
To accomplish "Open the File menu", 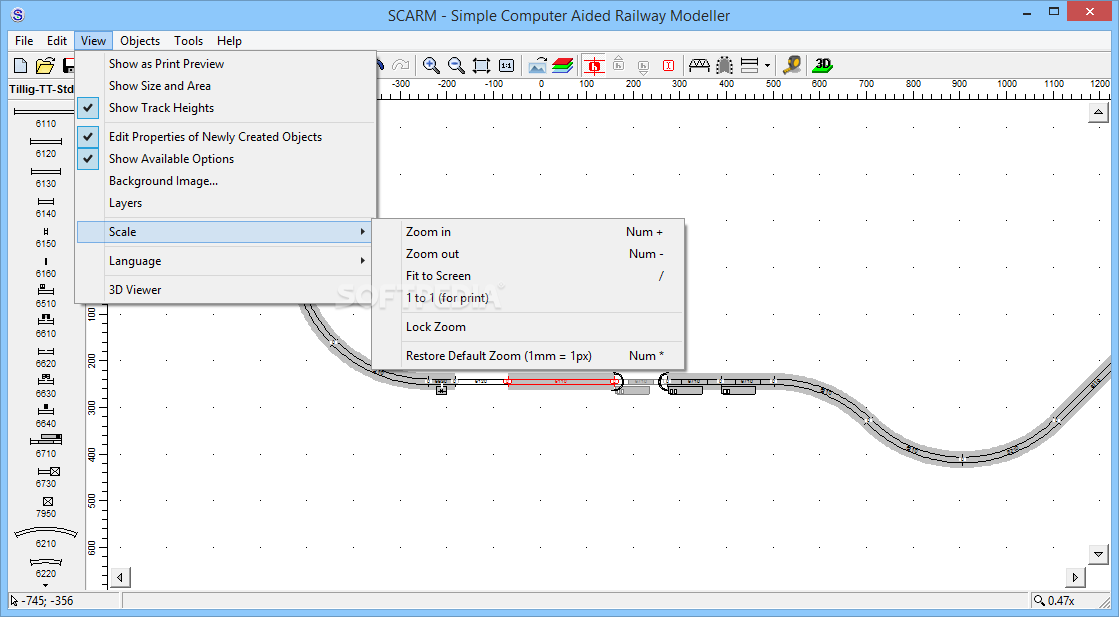I will 24,41.
